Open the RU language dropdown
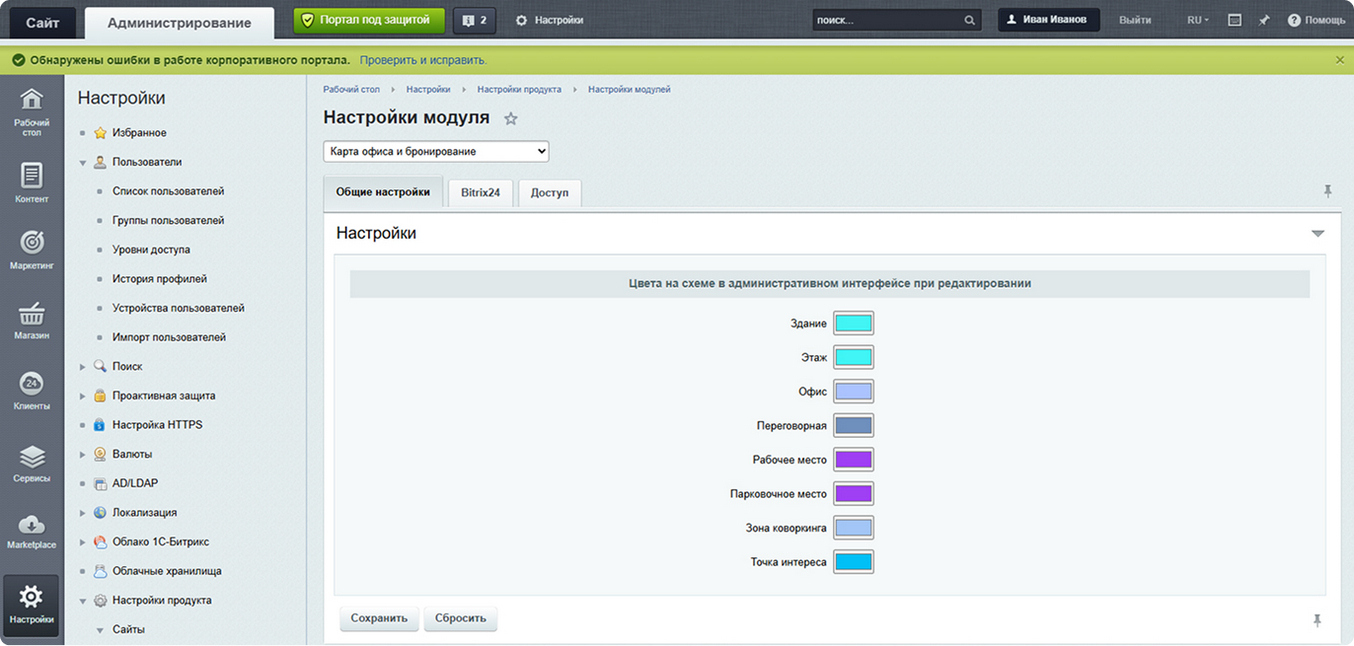The width and height of the screenshot is (1354, 646). coord(1198,20)
